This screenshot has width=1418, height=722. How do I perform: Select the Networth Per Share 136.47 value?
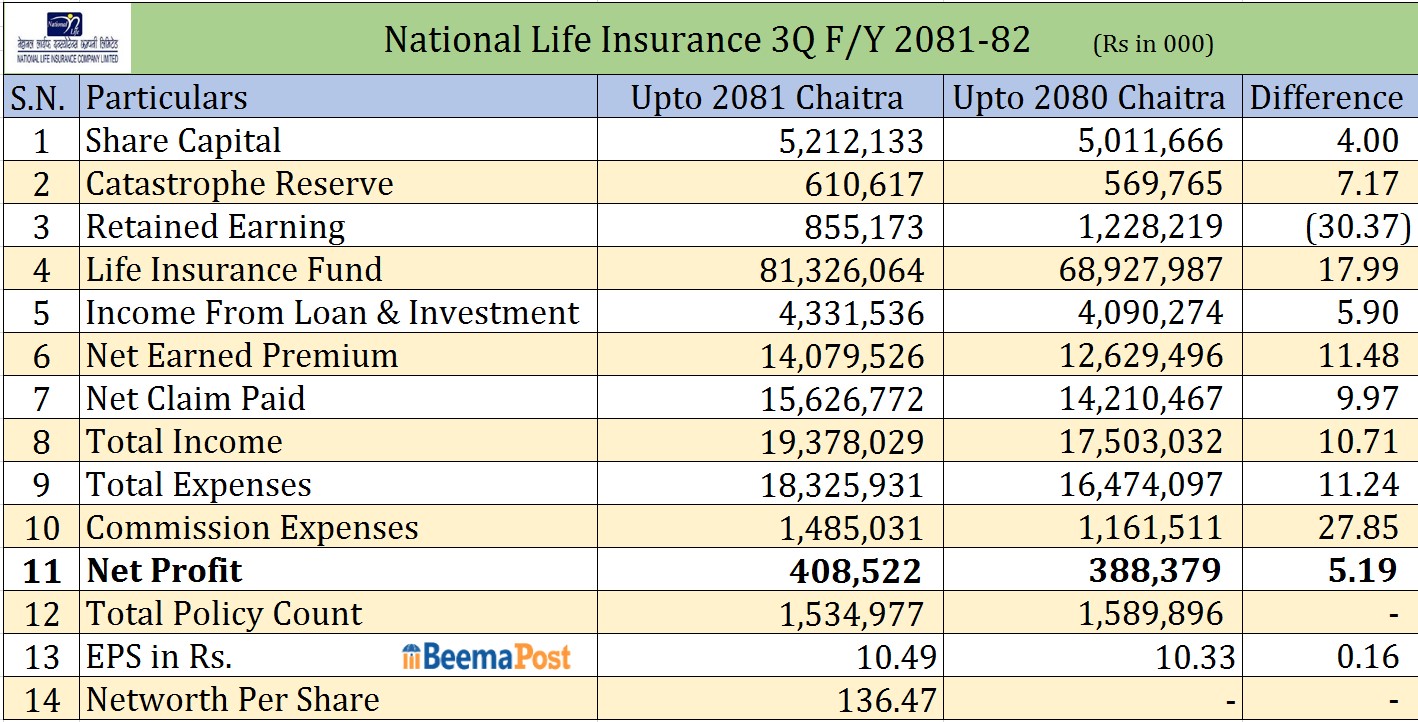[x=888, y=700]
